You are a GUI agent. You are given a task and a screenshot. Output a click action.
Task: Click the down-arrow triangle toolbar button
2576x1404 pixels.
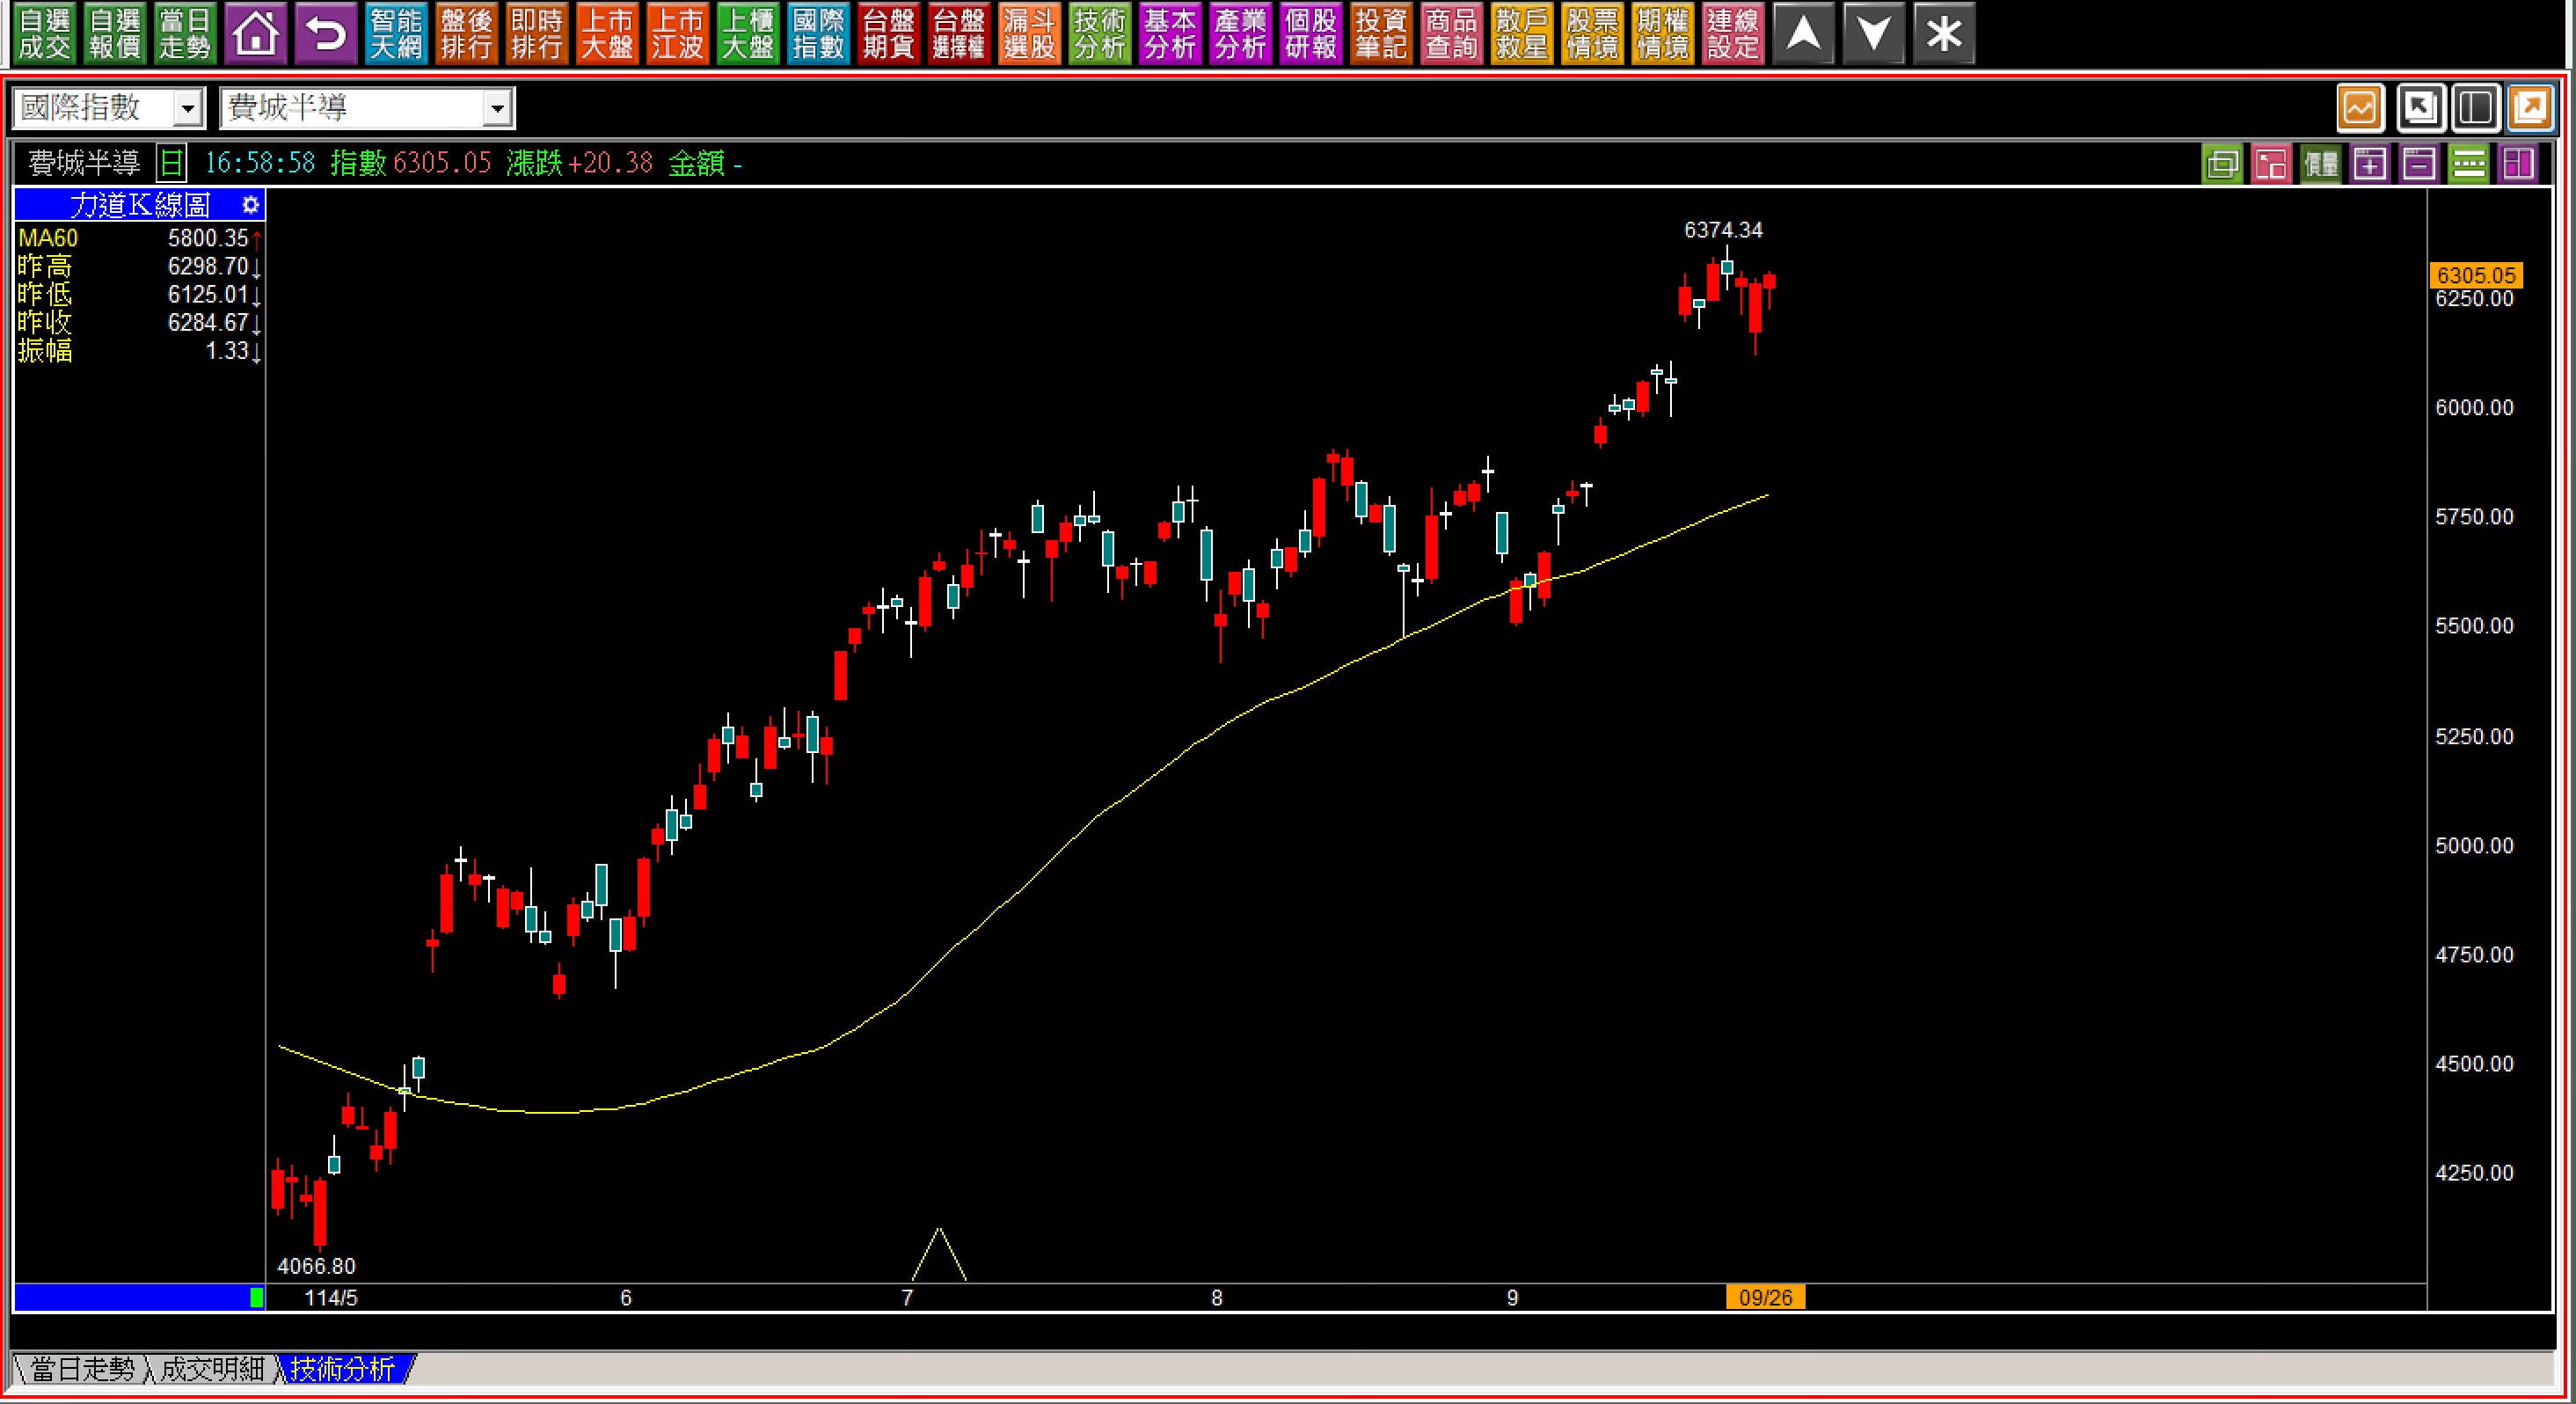pyautogui.click(x=1873, y=34)
